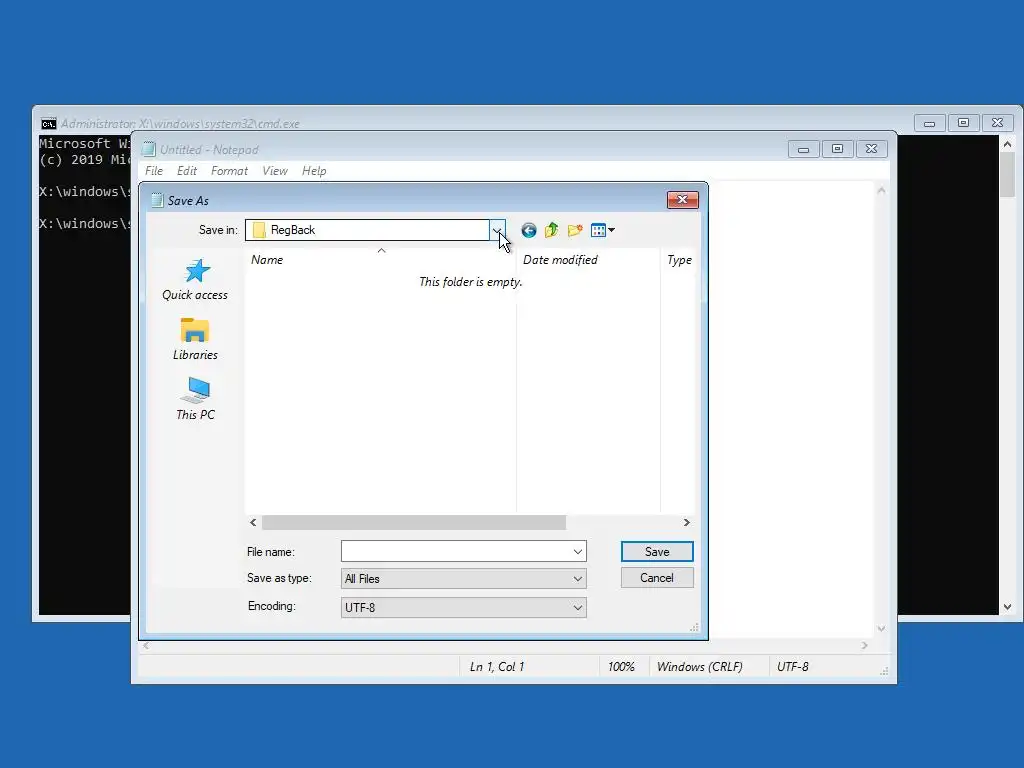Maximize the Notepad window
Screen dimensions: 1024x768
coord(837,150)
